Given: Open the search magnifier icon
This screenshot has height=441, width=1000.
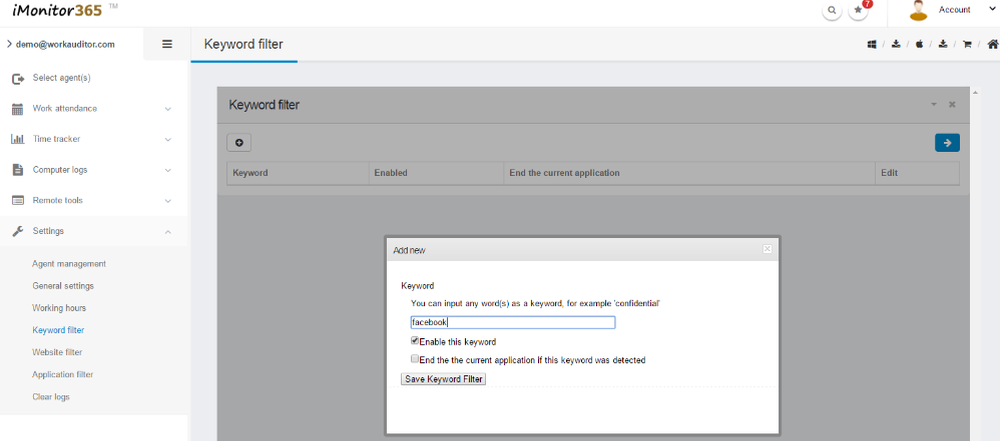Looking at the screenshot, I should [832, 11].
